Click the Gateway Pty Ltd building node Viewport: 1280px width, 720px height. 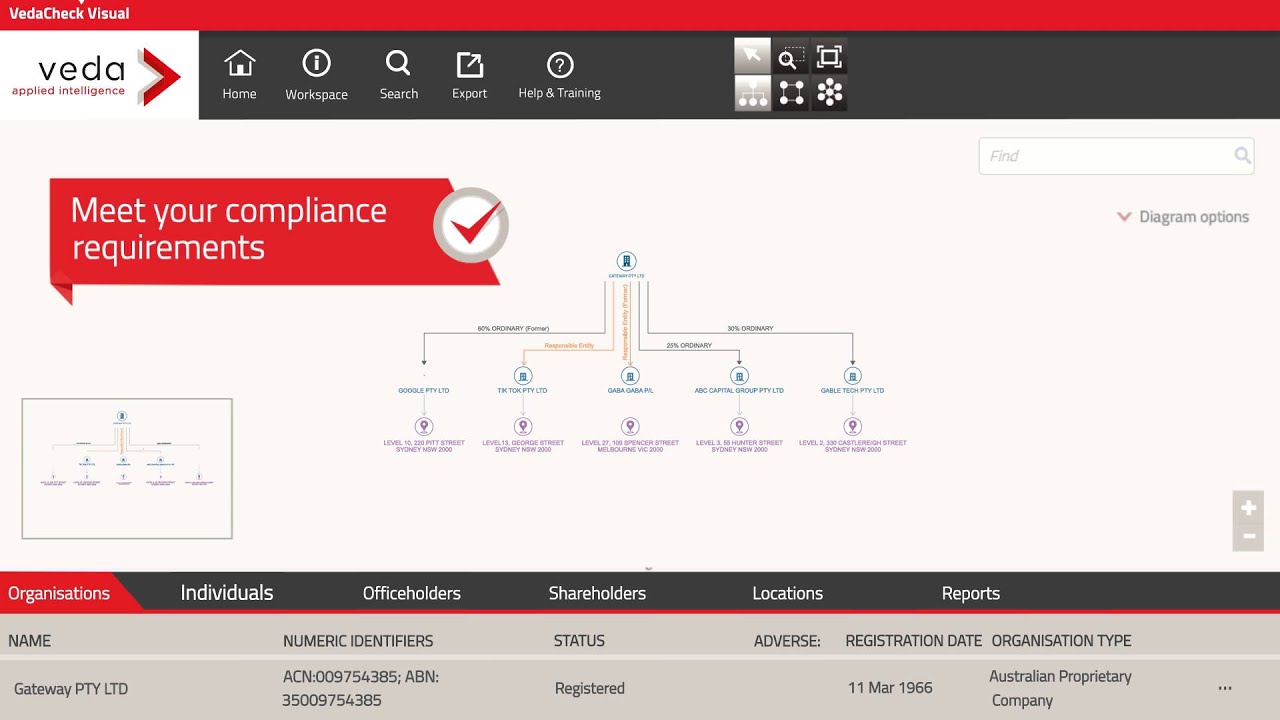(626, 261)
